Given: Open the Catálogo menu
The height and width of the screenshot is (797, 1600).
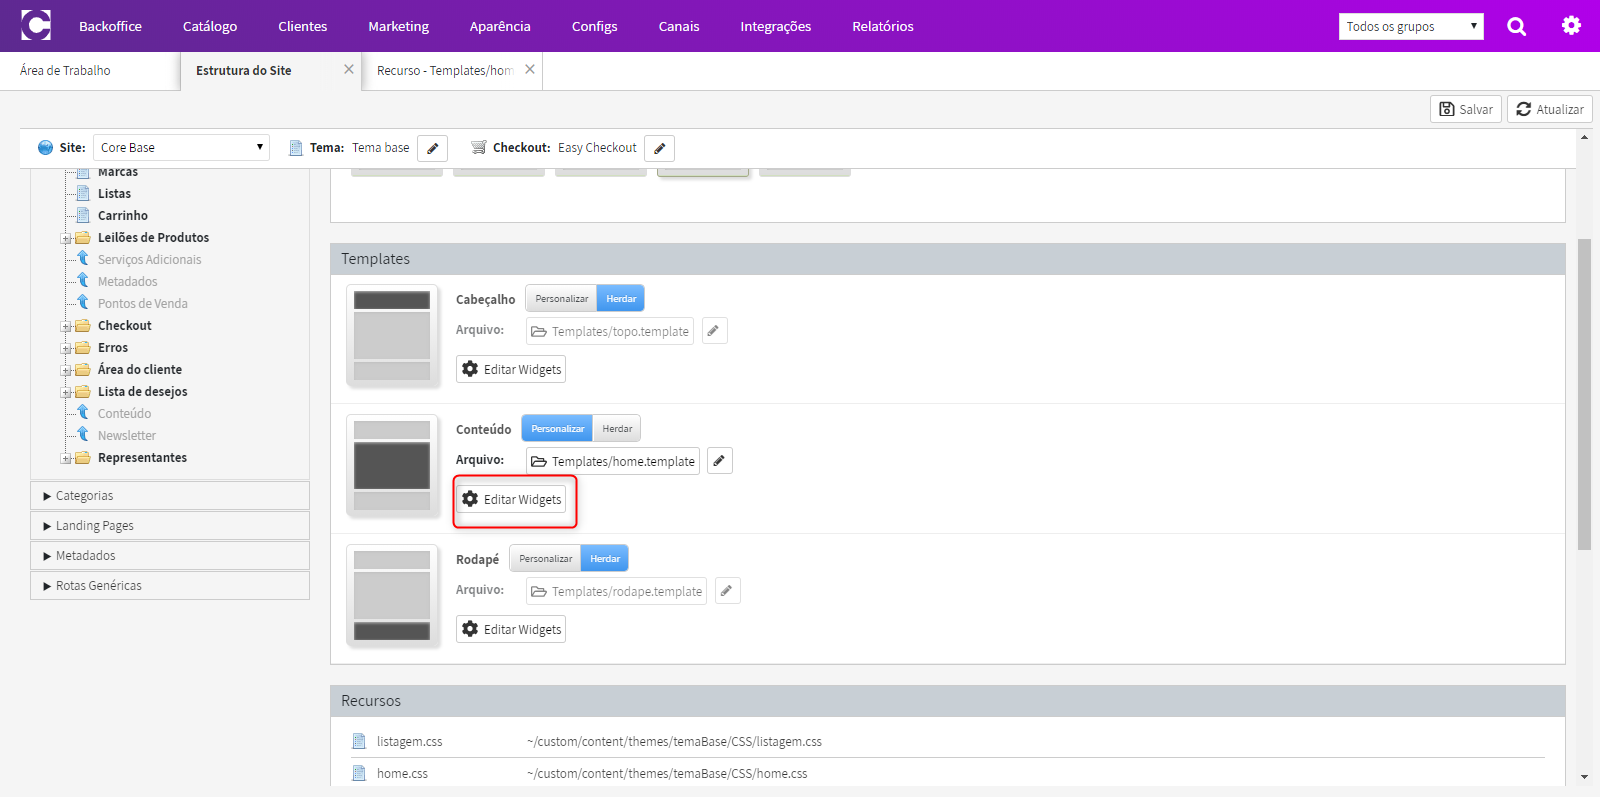Looking at the screenshot, I should 210,26.
